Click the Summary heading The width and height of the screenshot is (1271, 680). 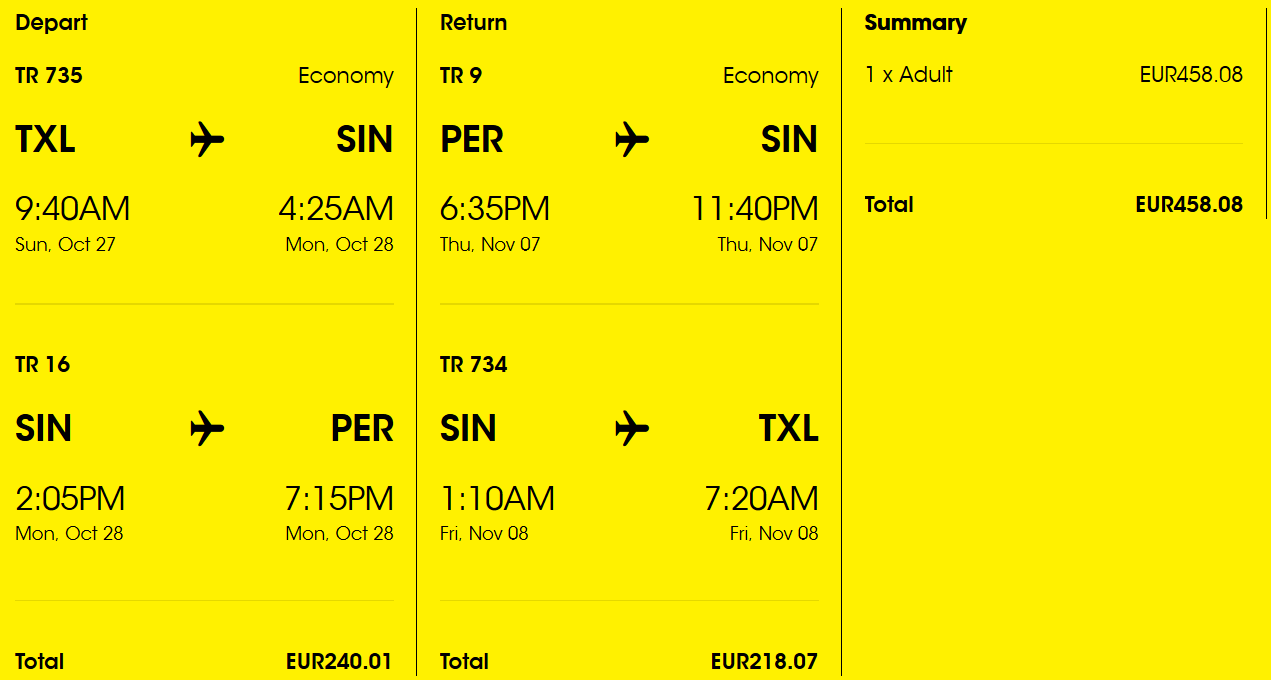[x=916, y=22]
